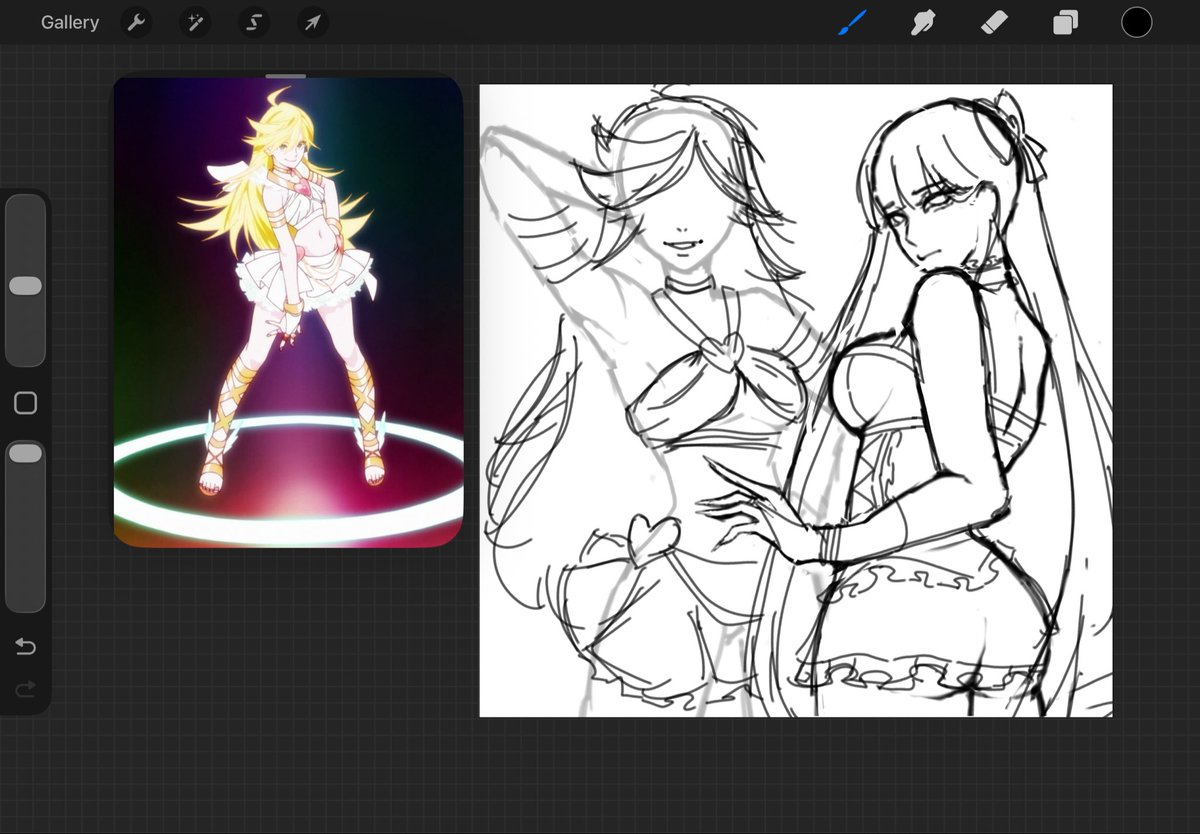Tap the square modify button in sidebar
Image resolution: width=1200 pixels, height=834 pixels.
click(26, 403)
